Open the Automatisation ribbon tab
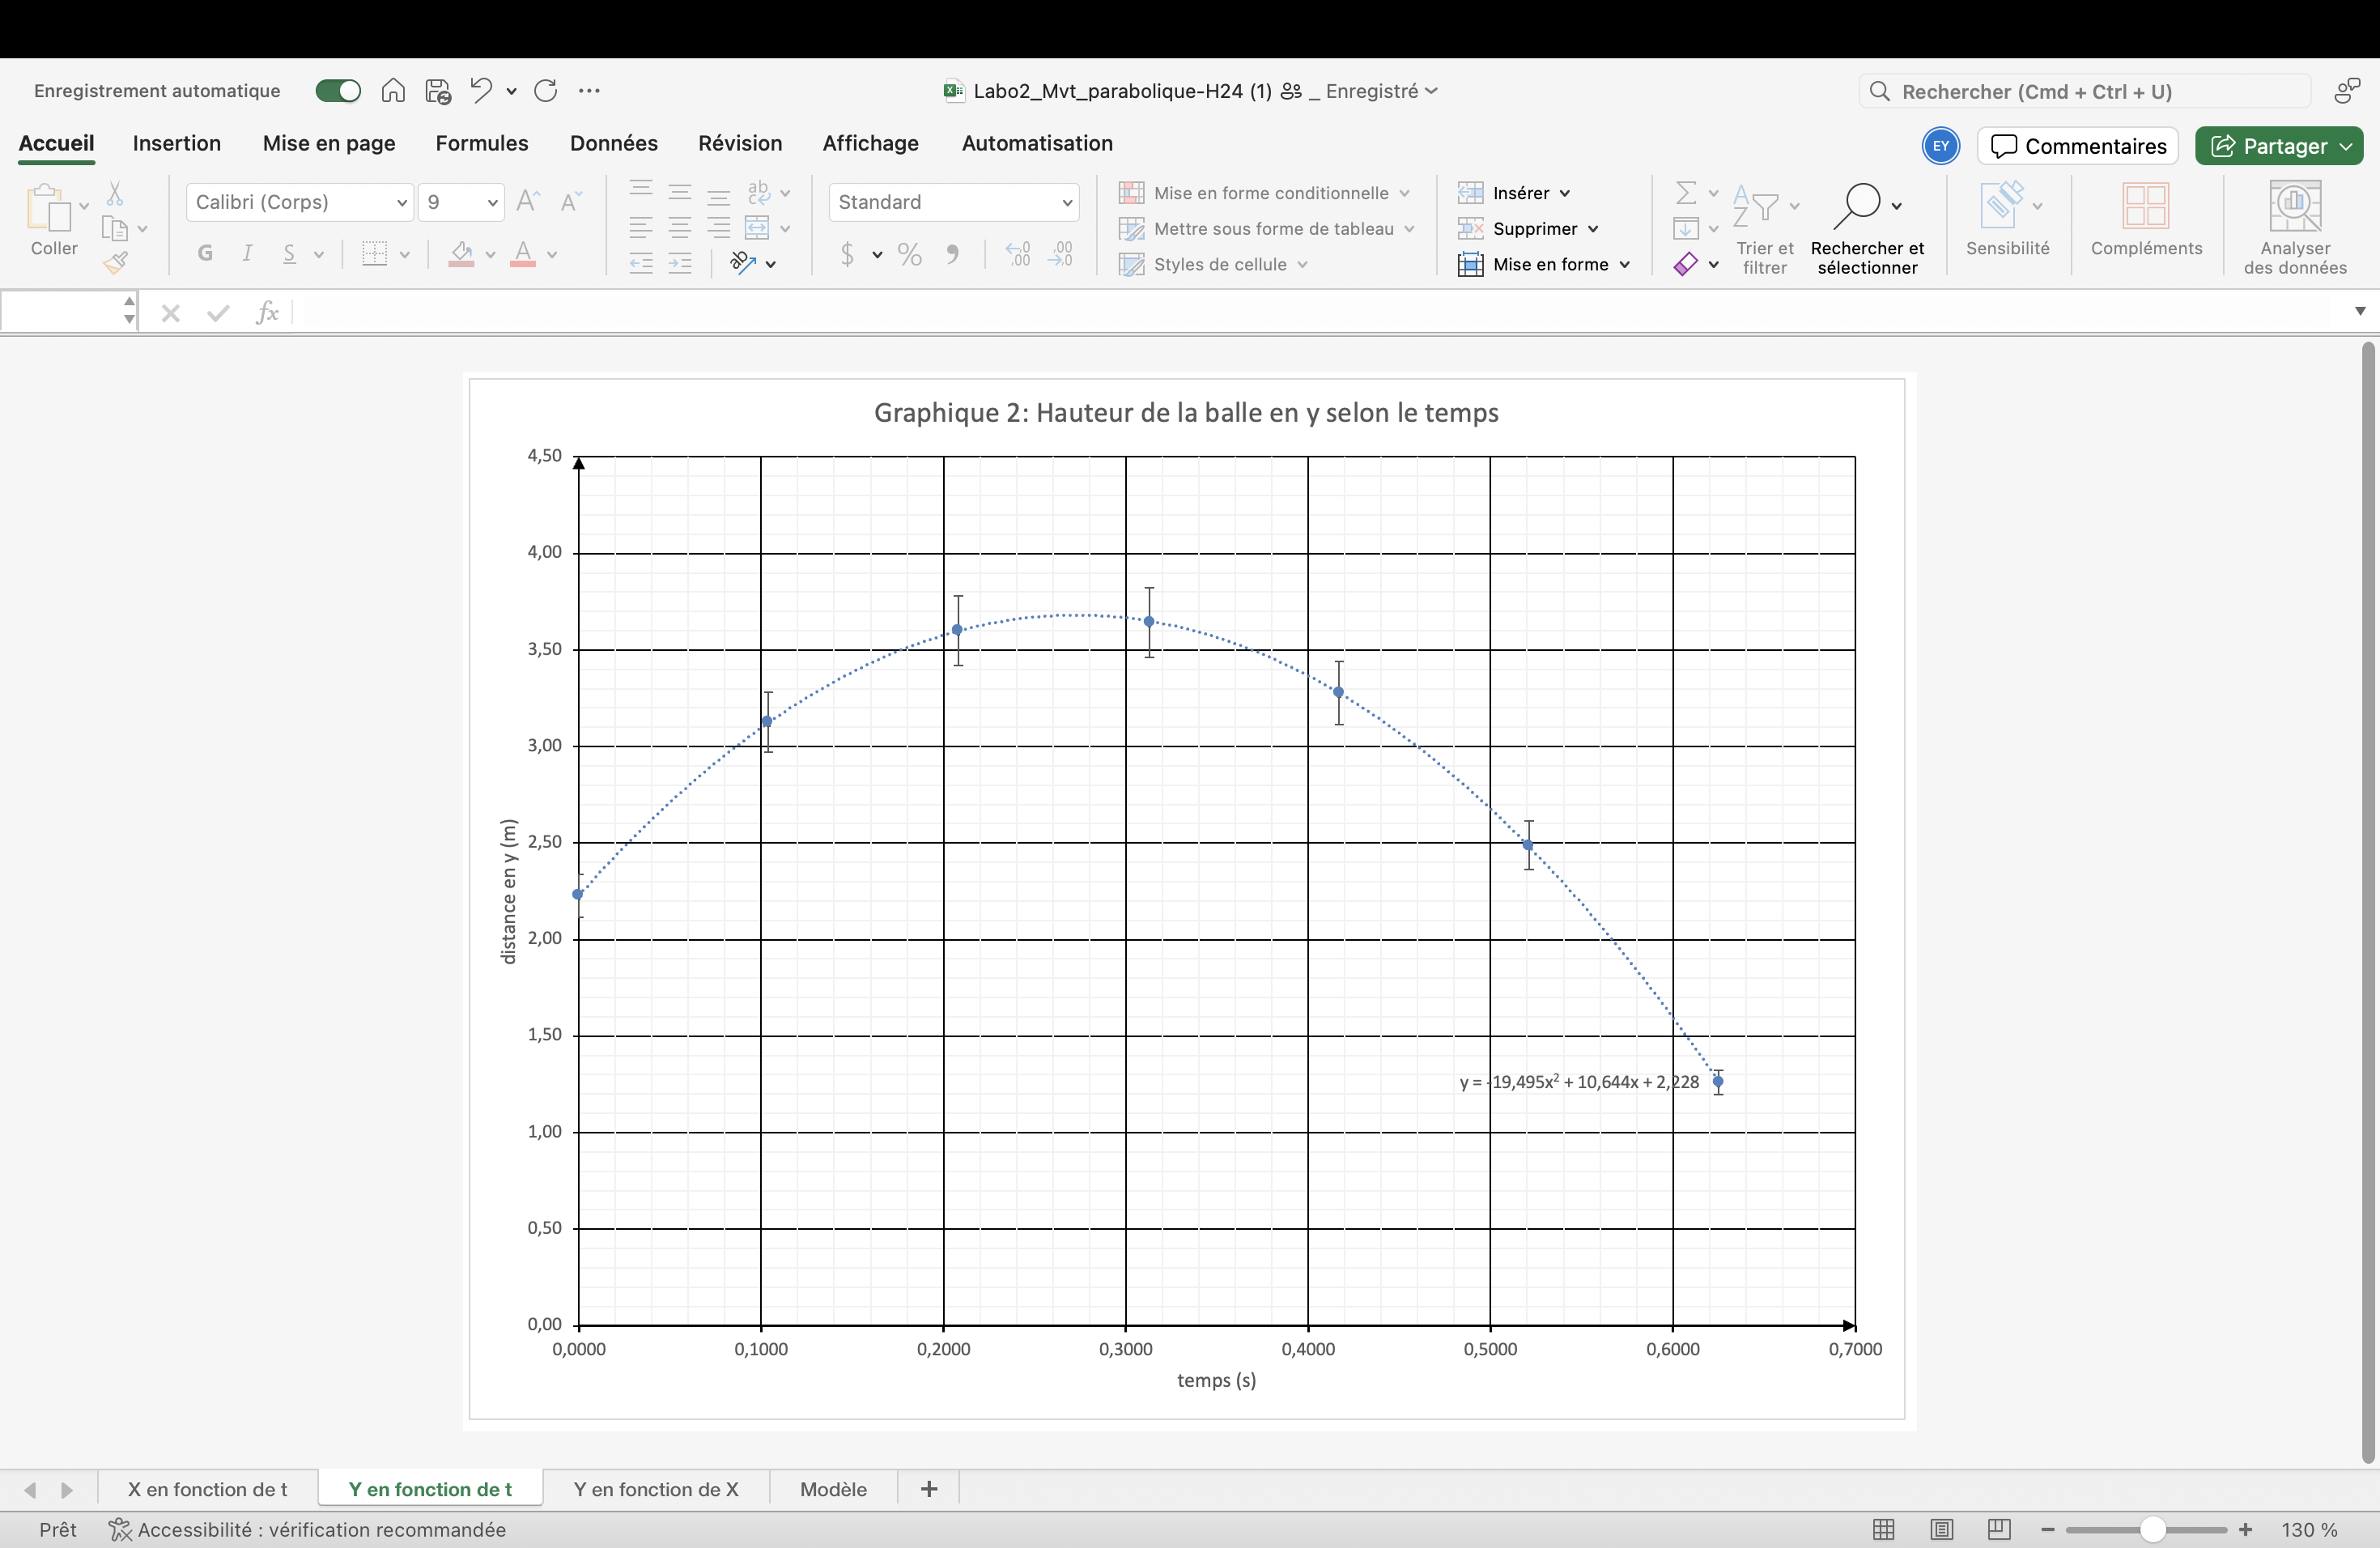The height and width of the screenshot is (1548, 2380). pos(1037,143)
